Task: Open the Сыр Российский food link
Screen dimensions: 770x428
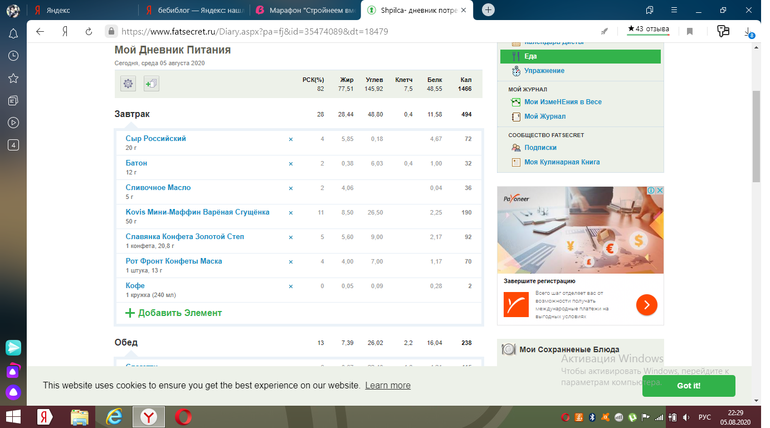Action: pyautogui.click(x=156, y=138)
